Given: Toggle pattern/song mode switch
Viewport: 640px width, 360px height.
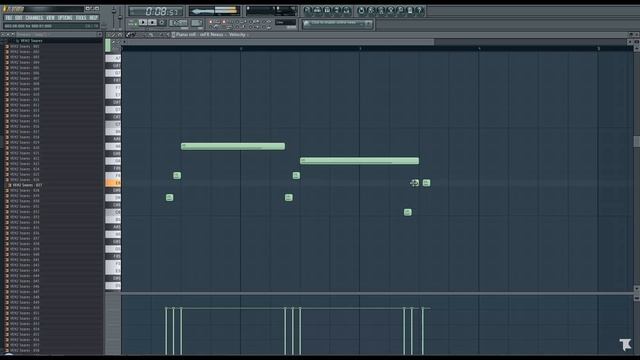Looking at the screenshot, I should coord(132,22).
